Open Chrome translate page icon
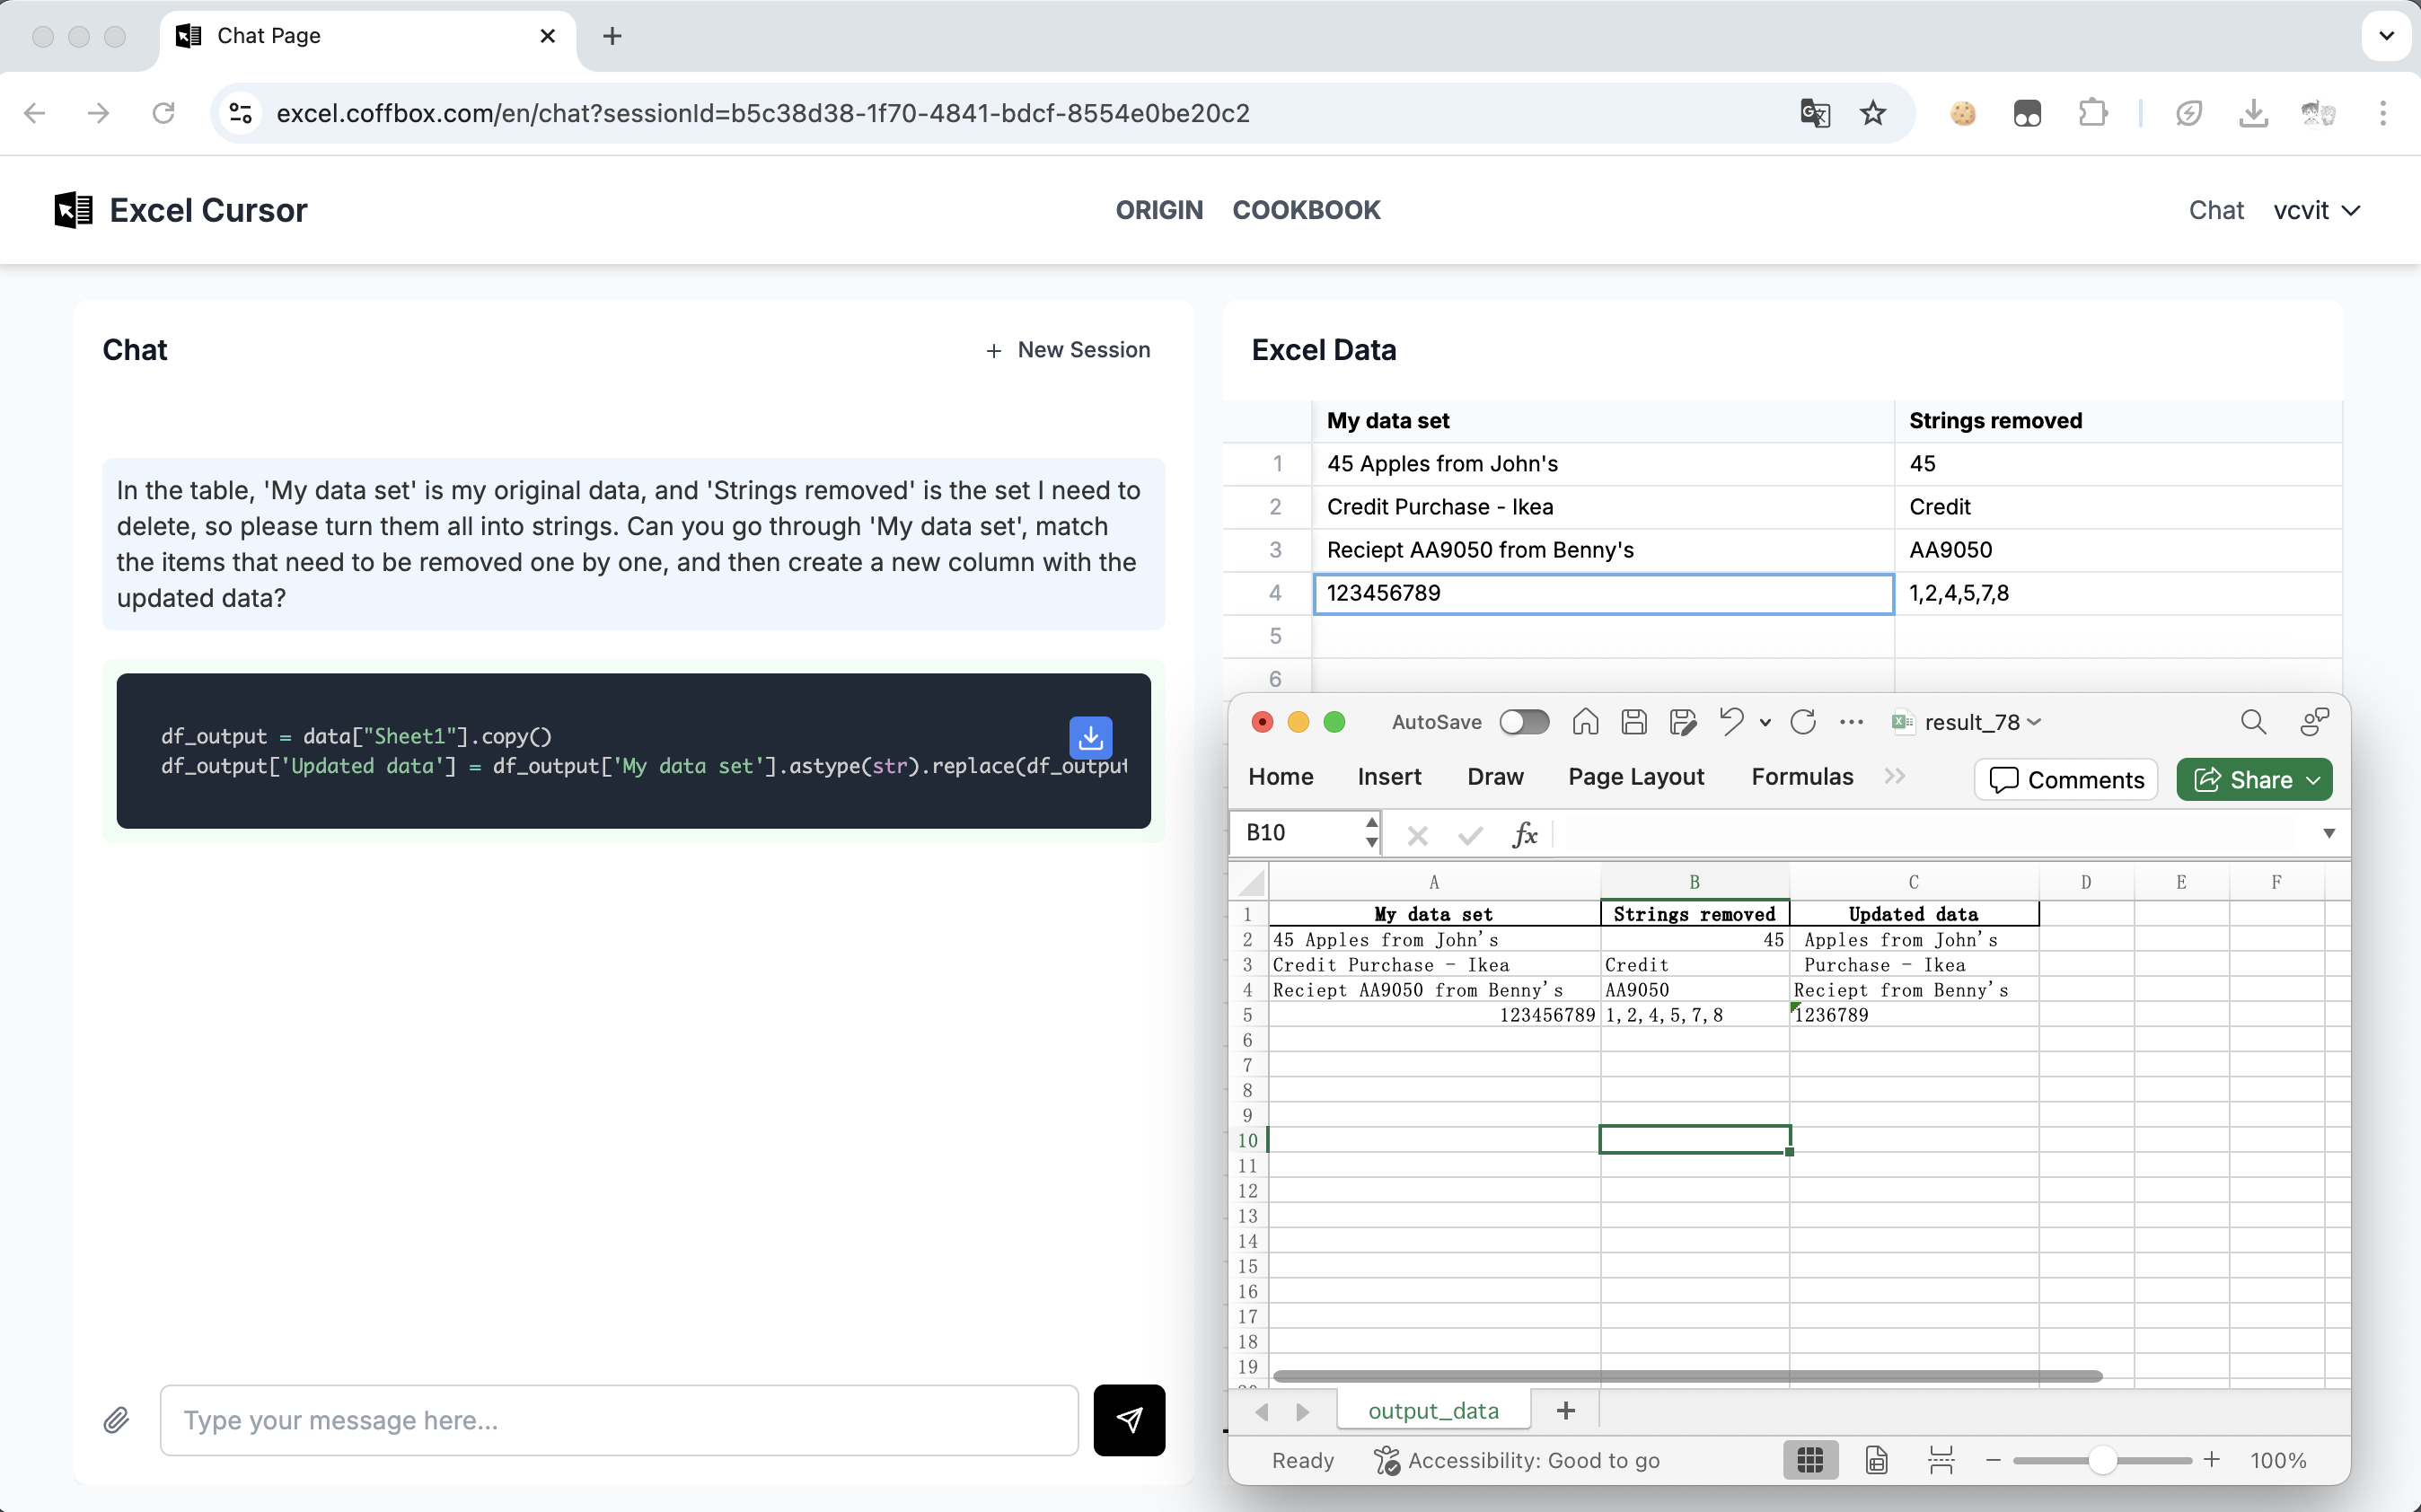This screenshot has height=1512, width=2421. pyautogui.click(x=1815, y=113)
